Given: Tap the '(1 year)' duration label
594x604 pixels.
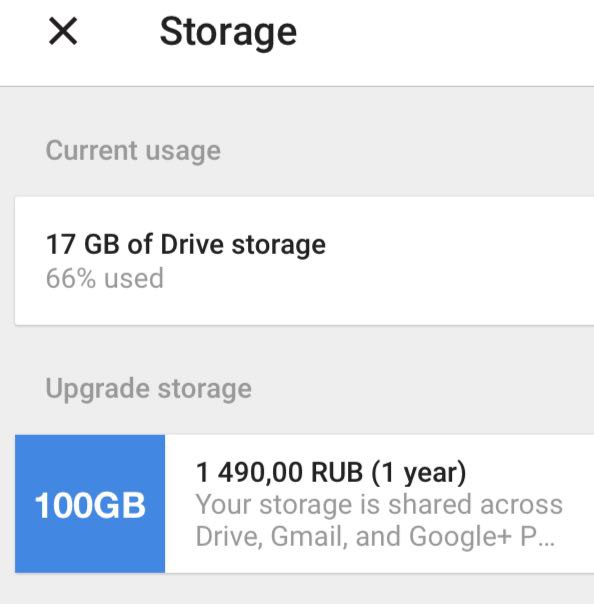Looking at the screenshot, I should click(x=419, y=472).
